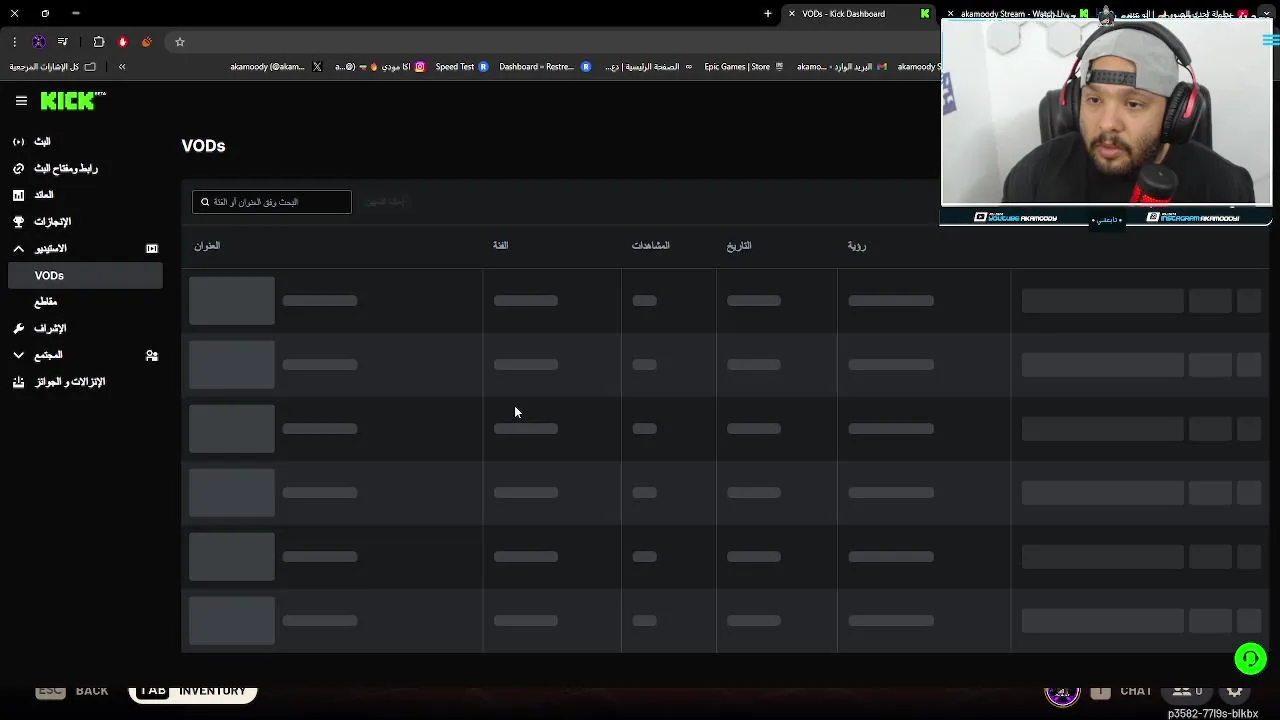Screen dimensions: 1280x720
Task: Select VODs item in sidebar
Action: [x=85, y=275]
